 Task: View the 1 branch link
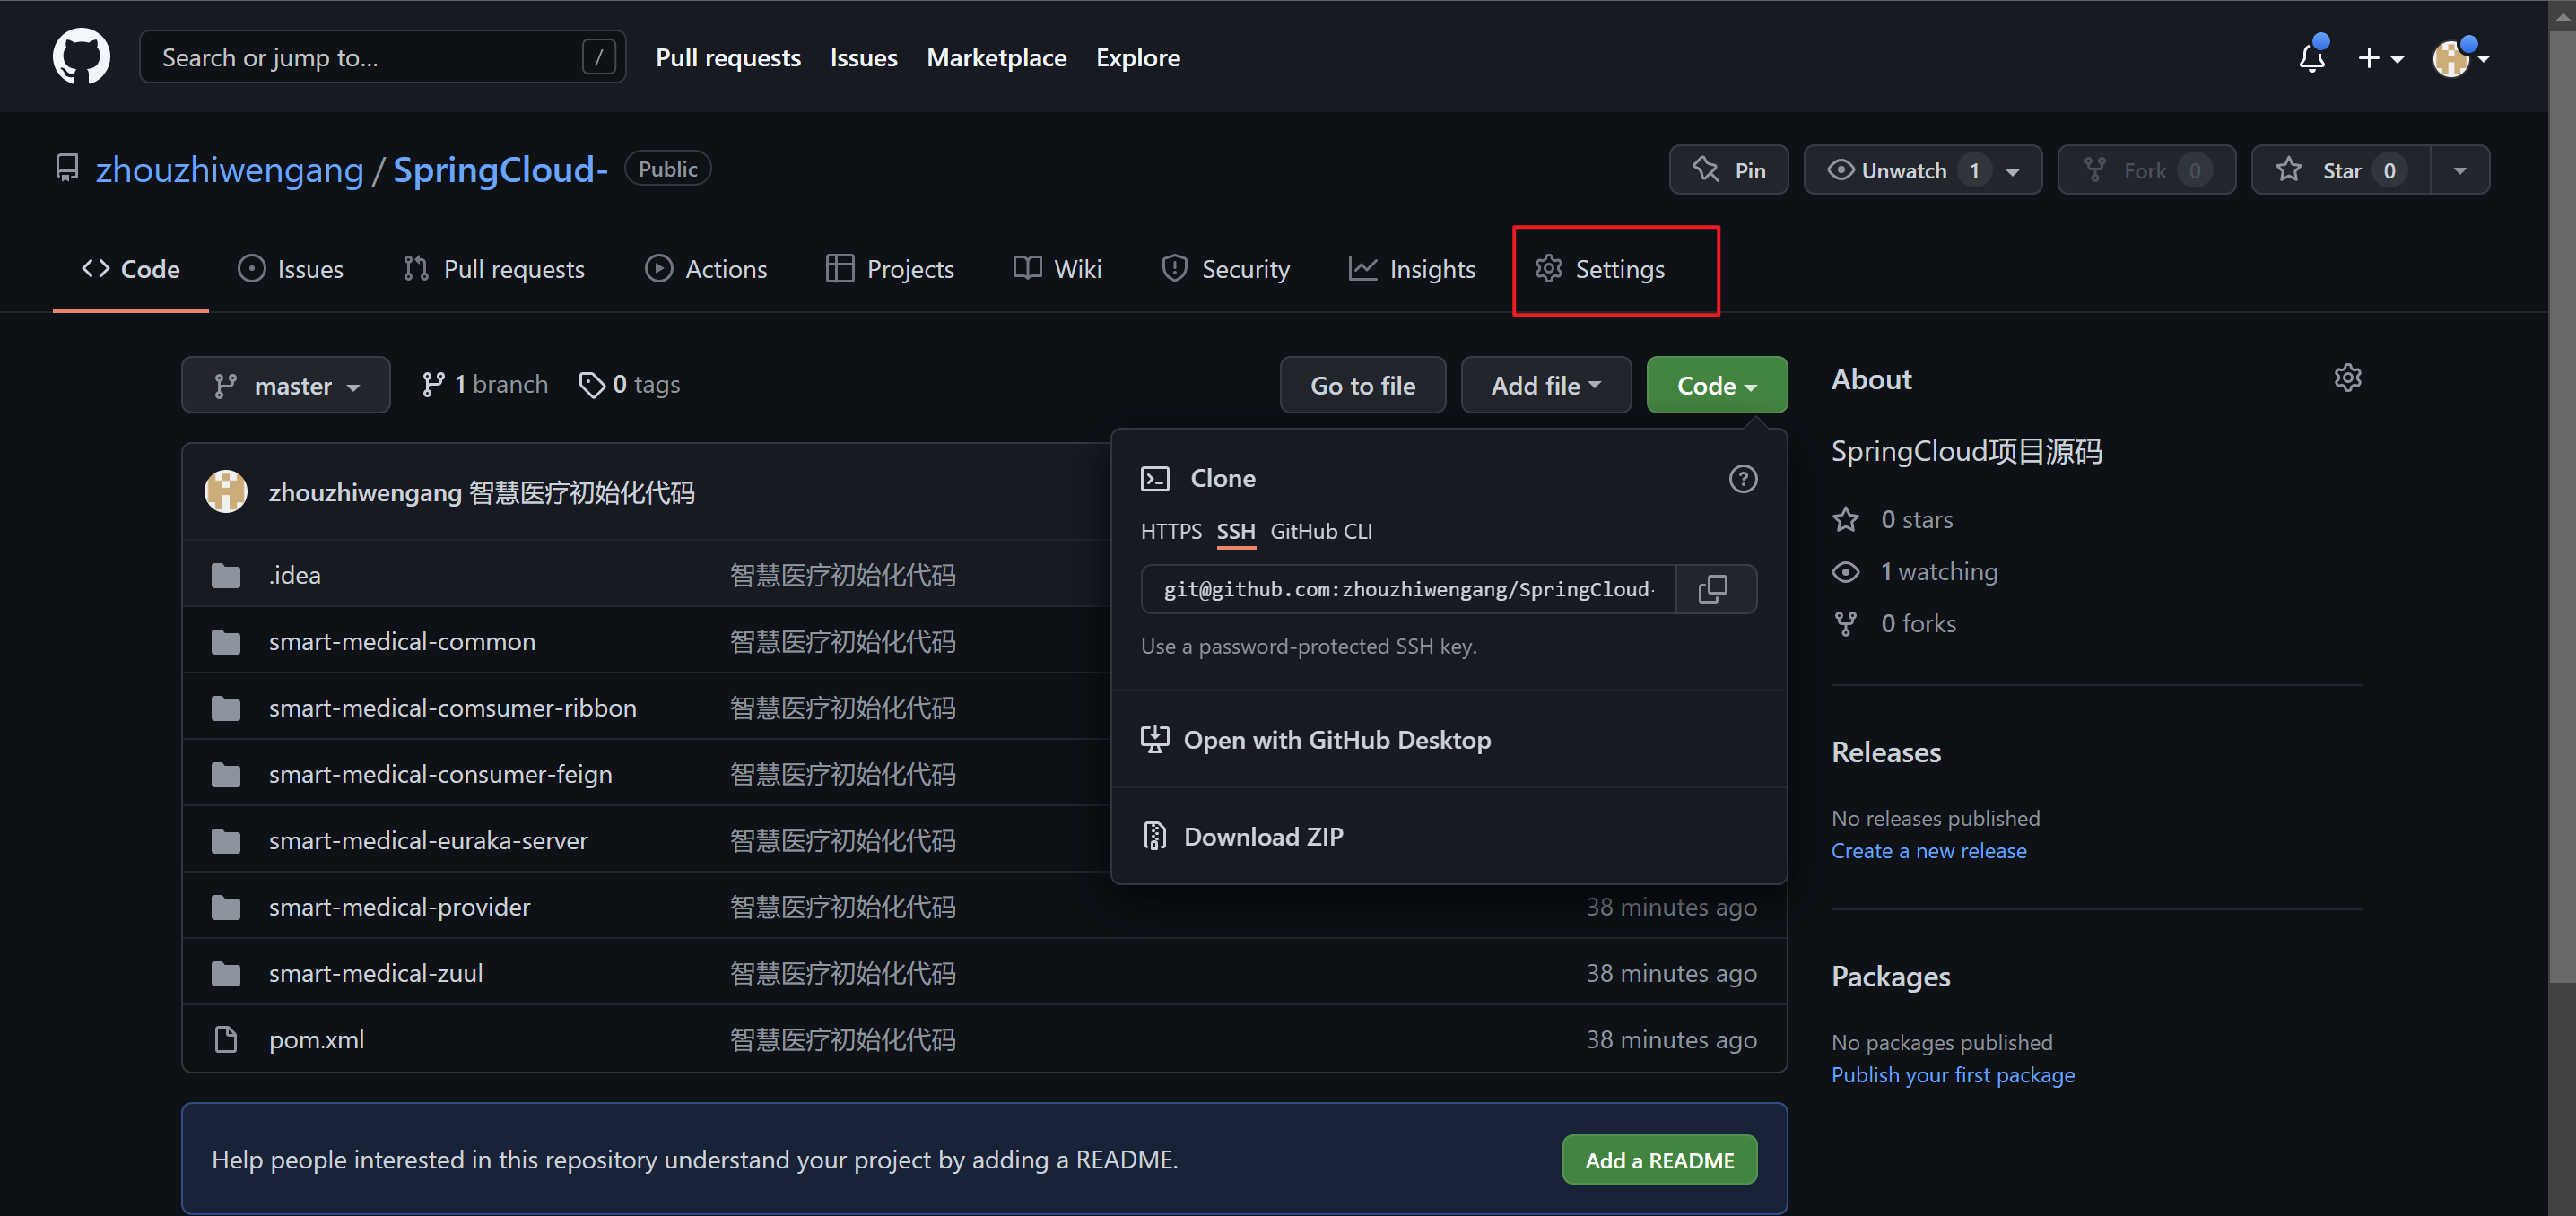coord(485,385)
